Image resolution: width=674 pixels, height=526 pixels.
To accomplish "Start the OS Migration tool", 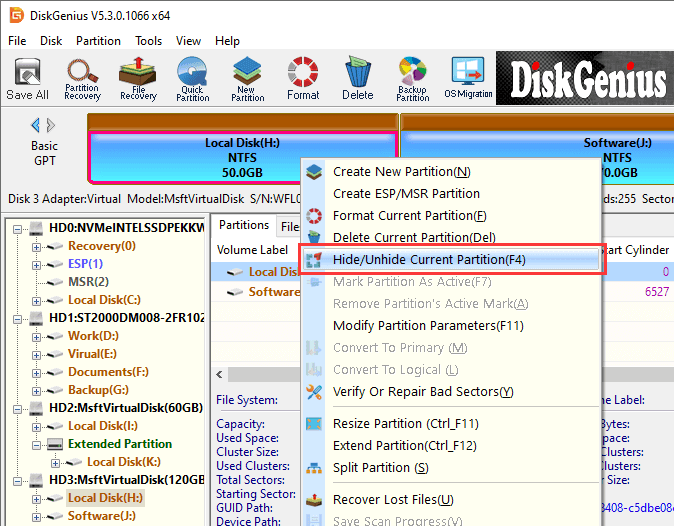I will coord(468,79).
